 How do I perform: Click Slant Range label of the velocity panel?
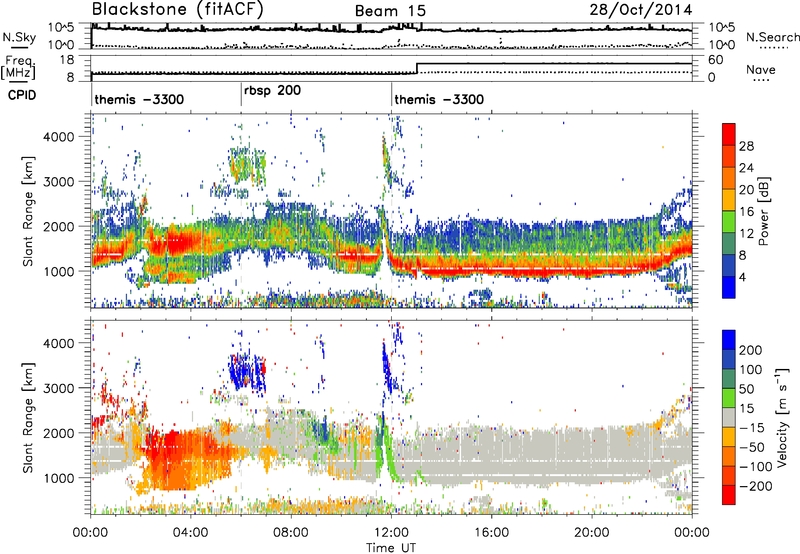(28, 418)
